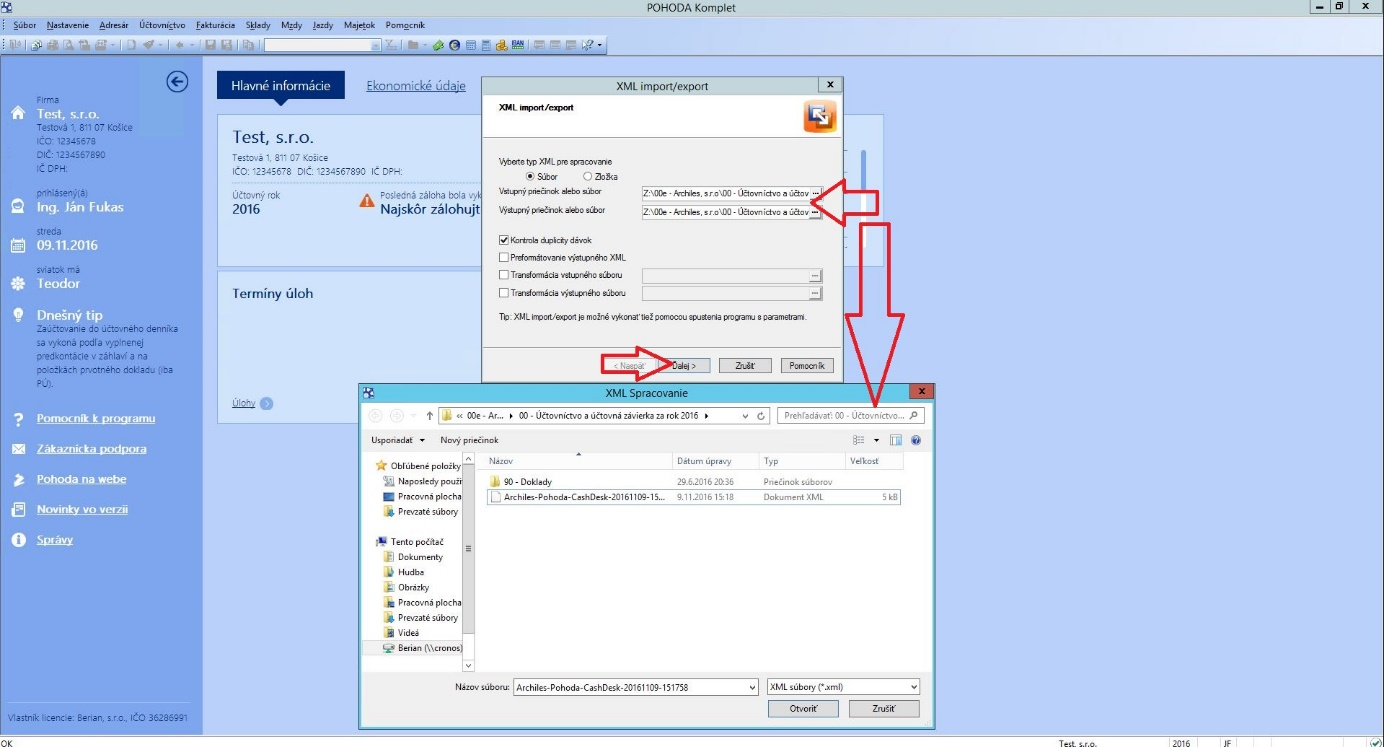
Task: Click the arrow icon next to Úlohy
Action: (x=267, y=404)
